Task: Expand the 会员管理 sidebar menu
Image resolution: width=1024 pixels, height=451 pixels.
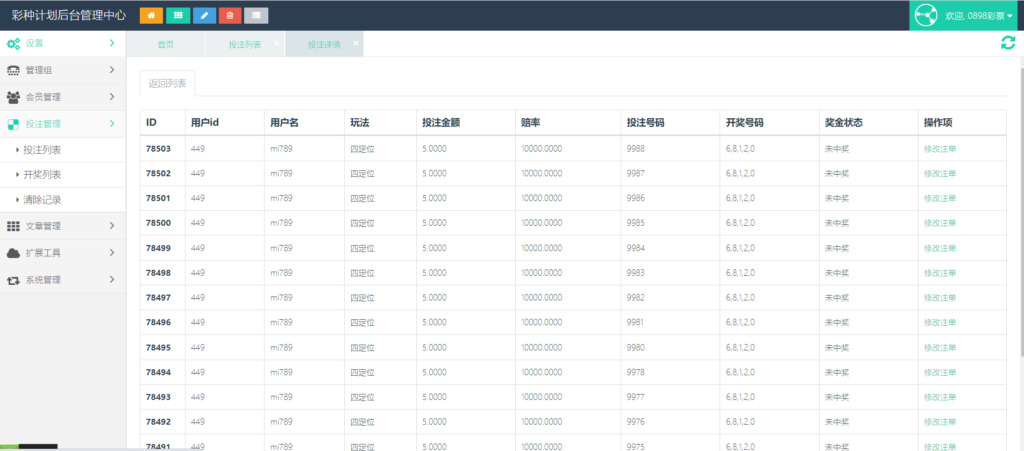Action: click(62, 97)
